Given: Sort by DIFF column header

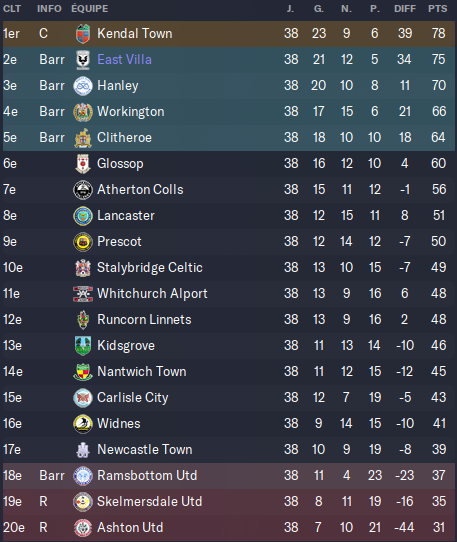Looking at the screenshot, I should tap(405, 9).
